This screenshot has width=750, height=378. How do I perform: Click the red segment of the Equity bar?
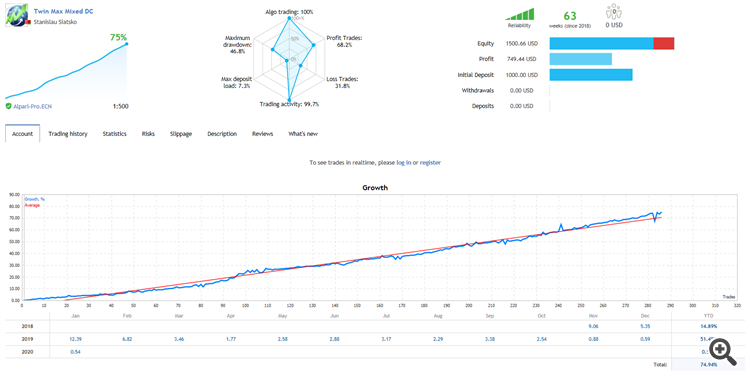click(664, 44)
